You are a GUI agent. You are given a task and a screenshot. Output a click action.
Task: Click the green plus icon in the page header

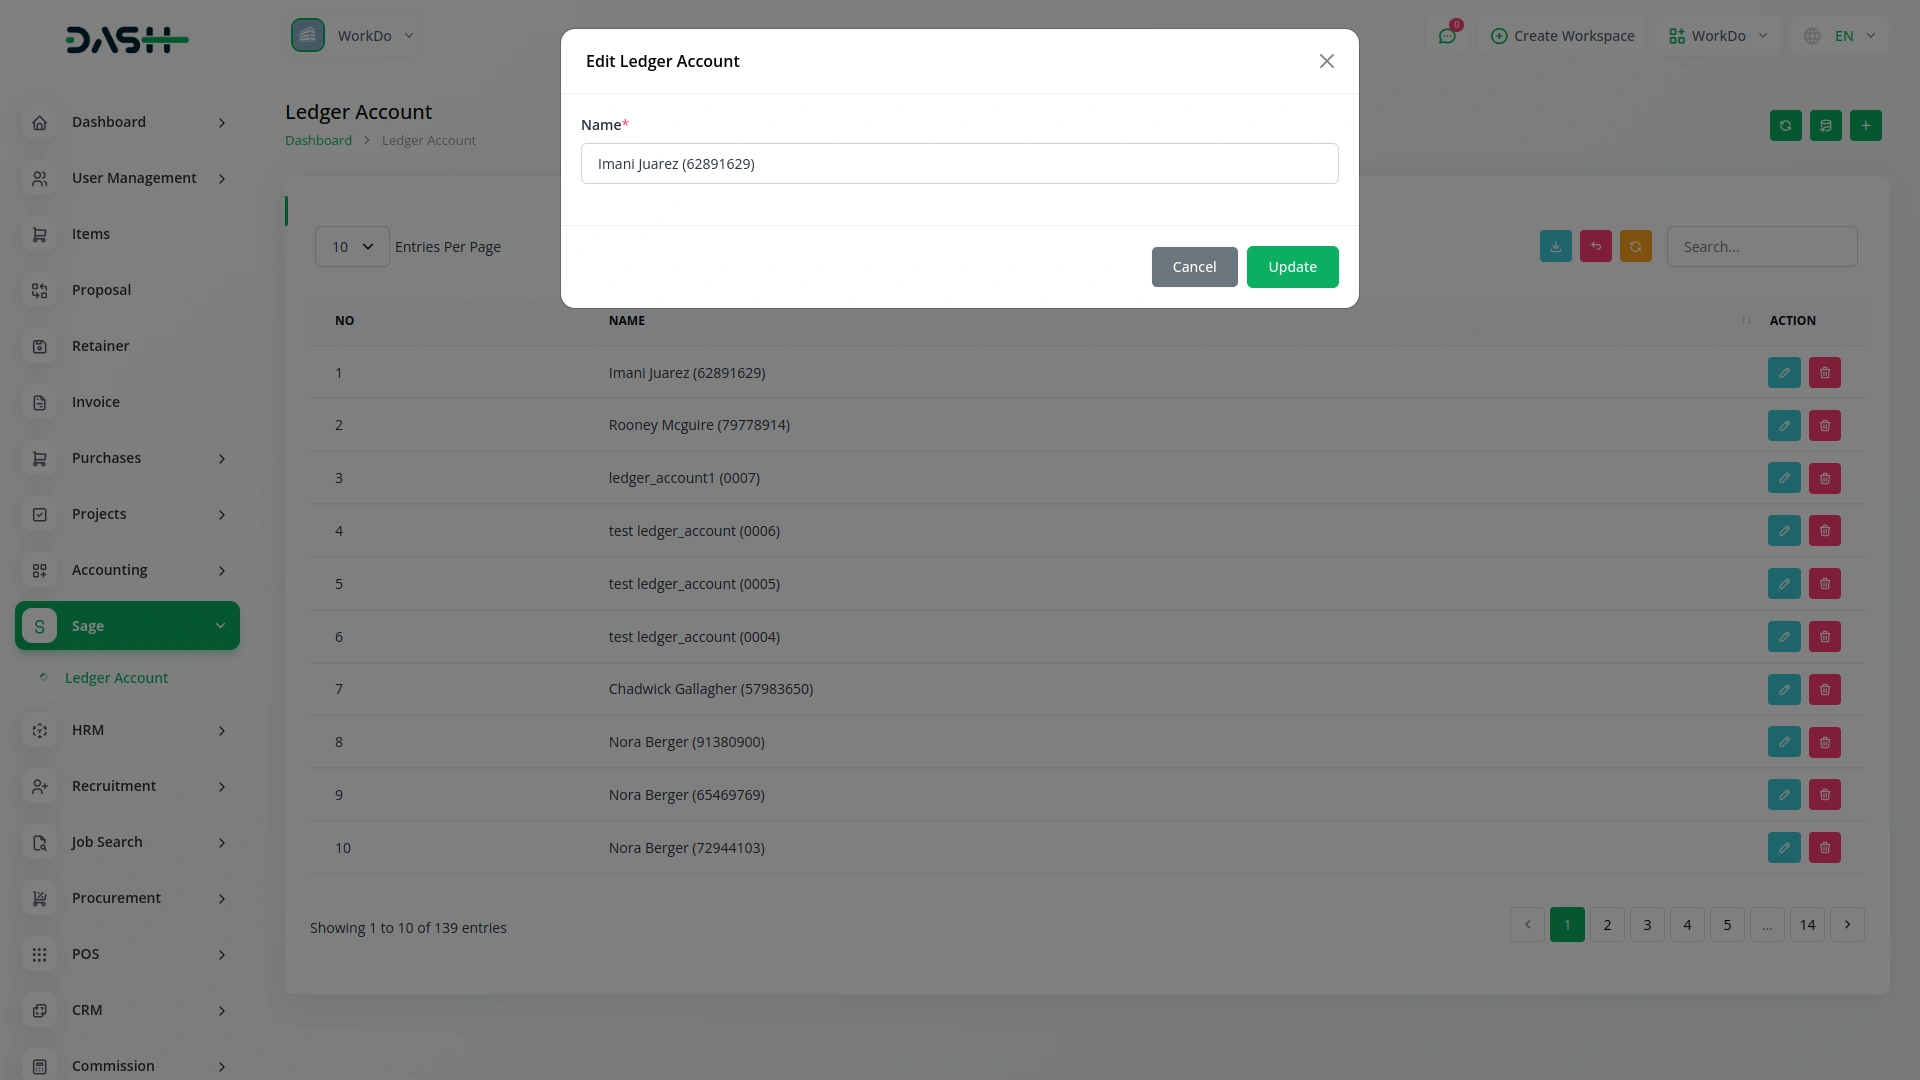tap(1865, 125)
